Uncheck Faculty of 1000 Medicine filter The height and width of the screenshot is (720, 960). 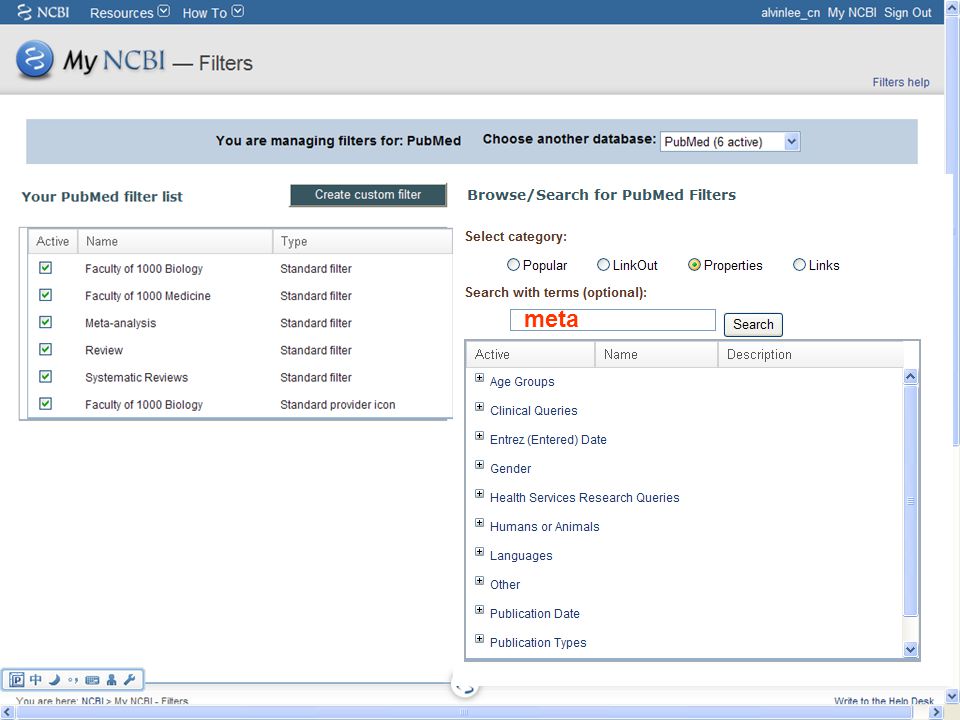[45, 295]
